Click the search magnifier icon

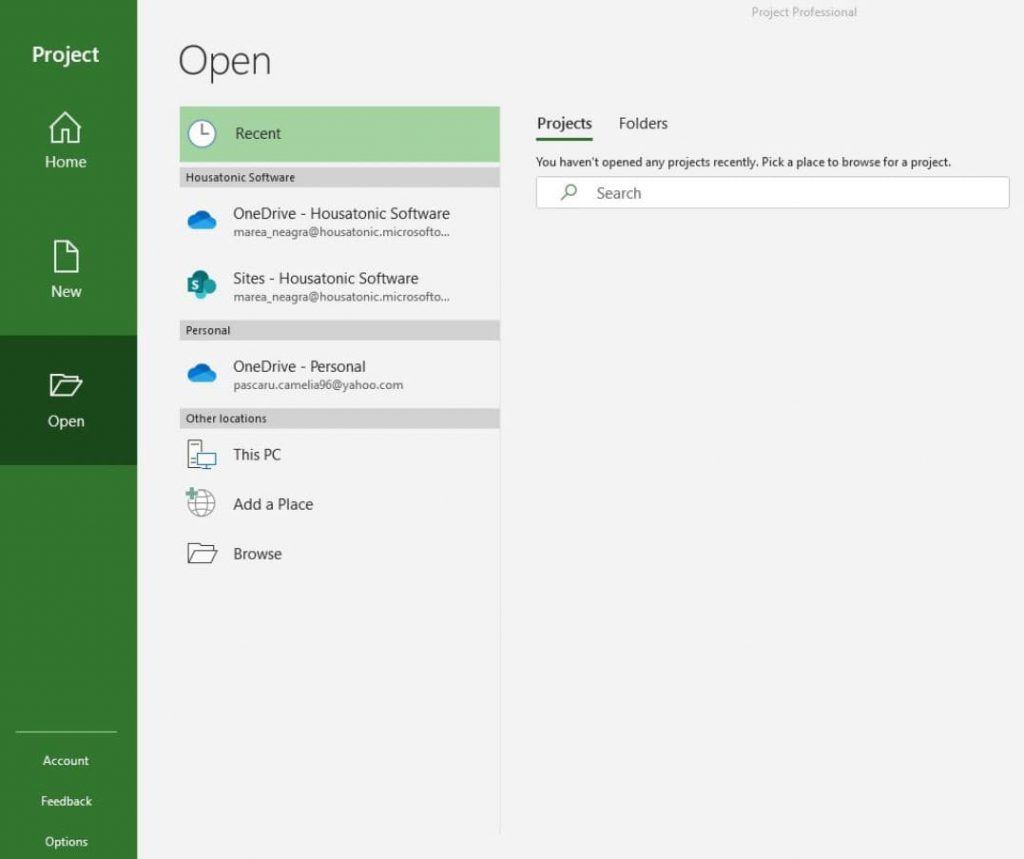(x=568, y=192)
